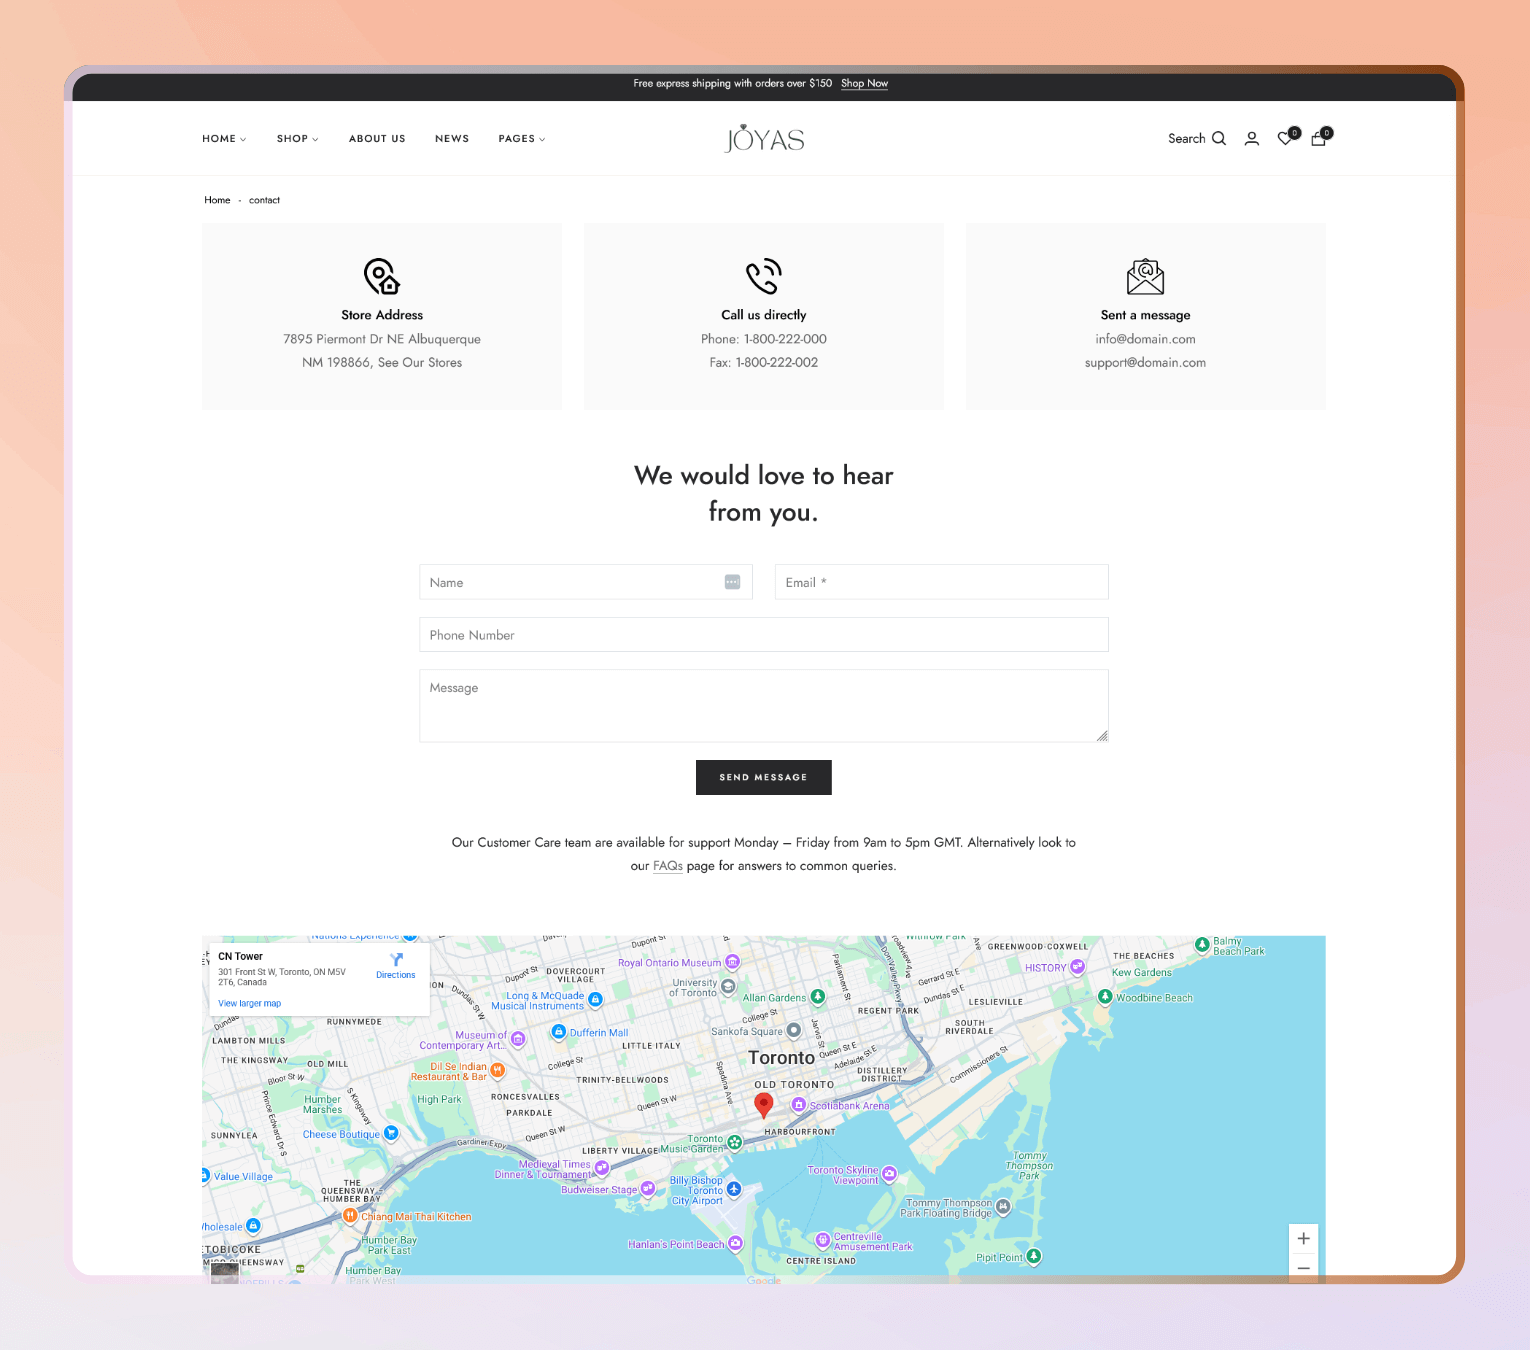Click Billy Bishop Toronto City Airport marker

coord(734,1189)
